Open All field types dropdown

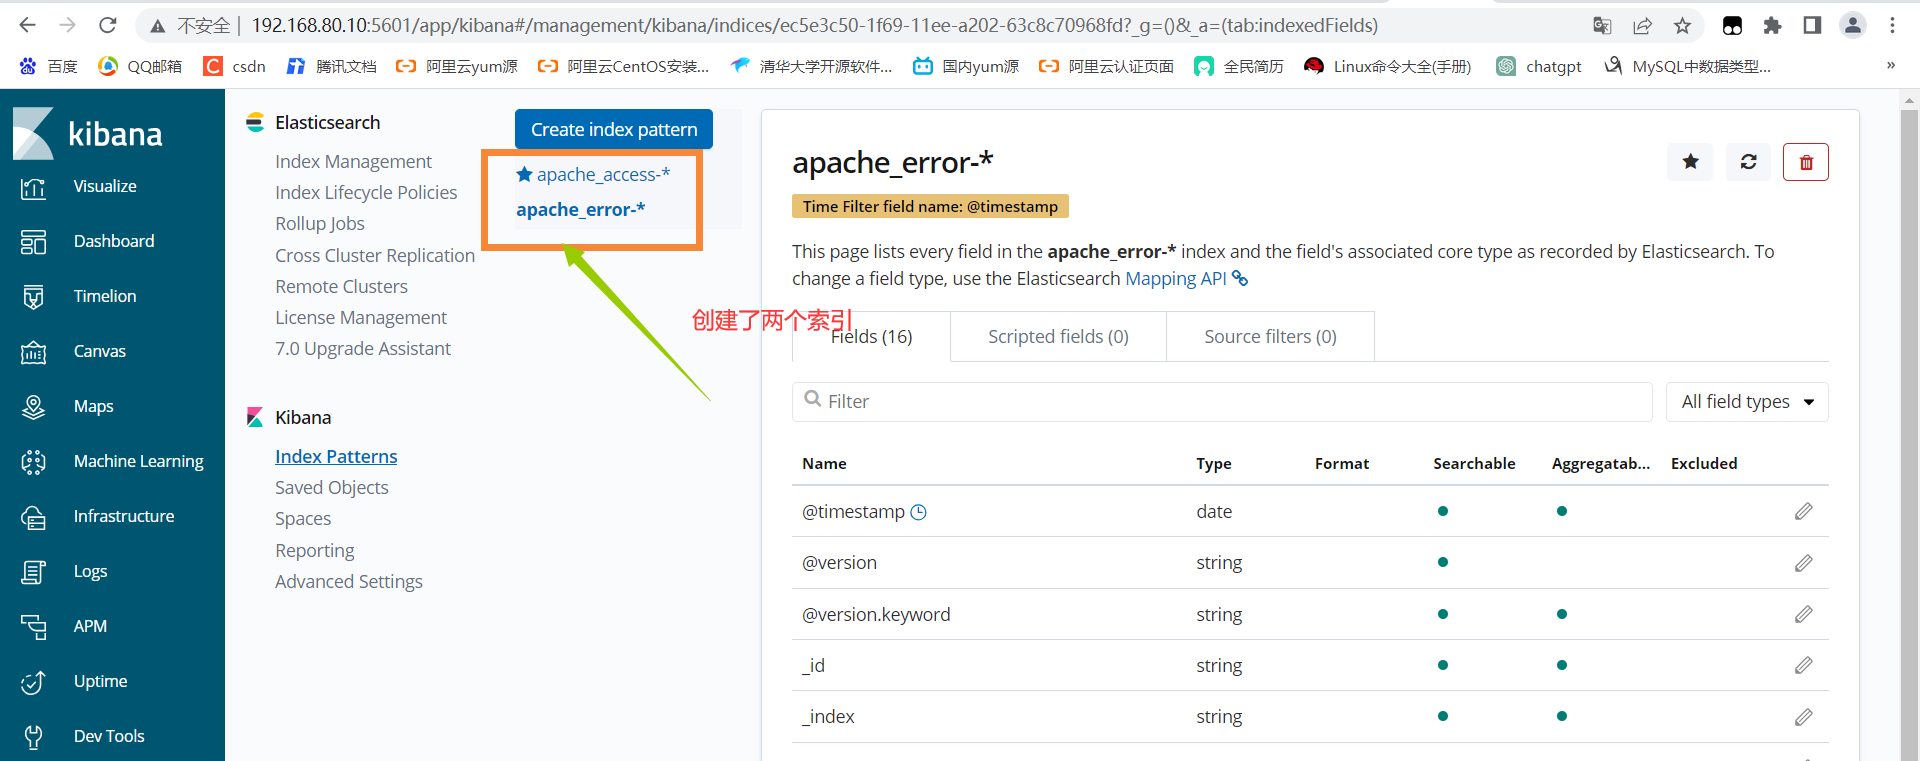click(x=1747, y=402)
